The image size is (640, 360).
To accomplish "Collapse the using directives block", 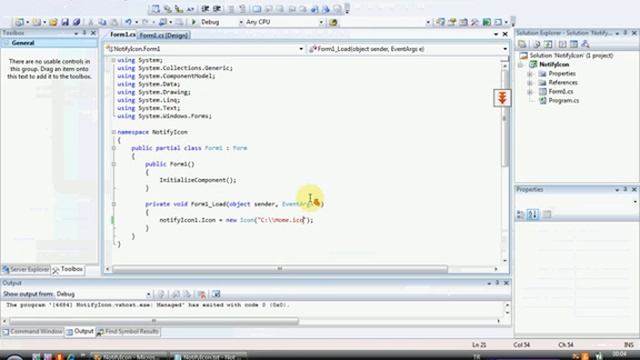I will [x=113, y=60].
